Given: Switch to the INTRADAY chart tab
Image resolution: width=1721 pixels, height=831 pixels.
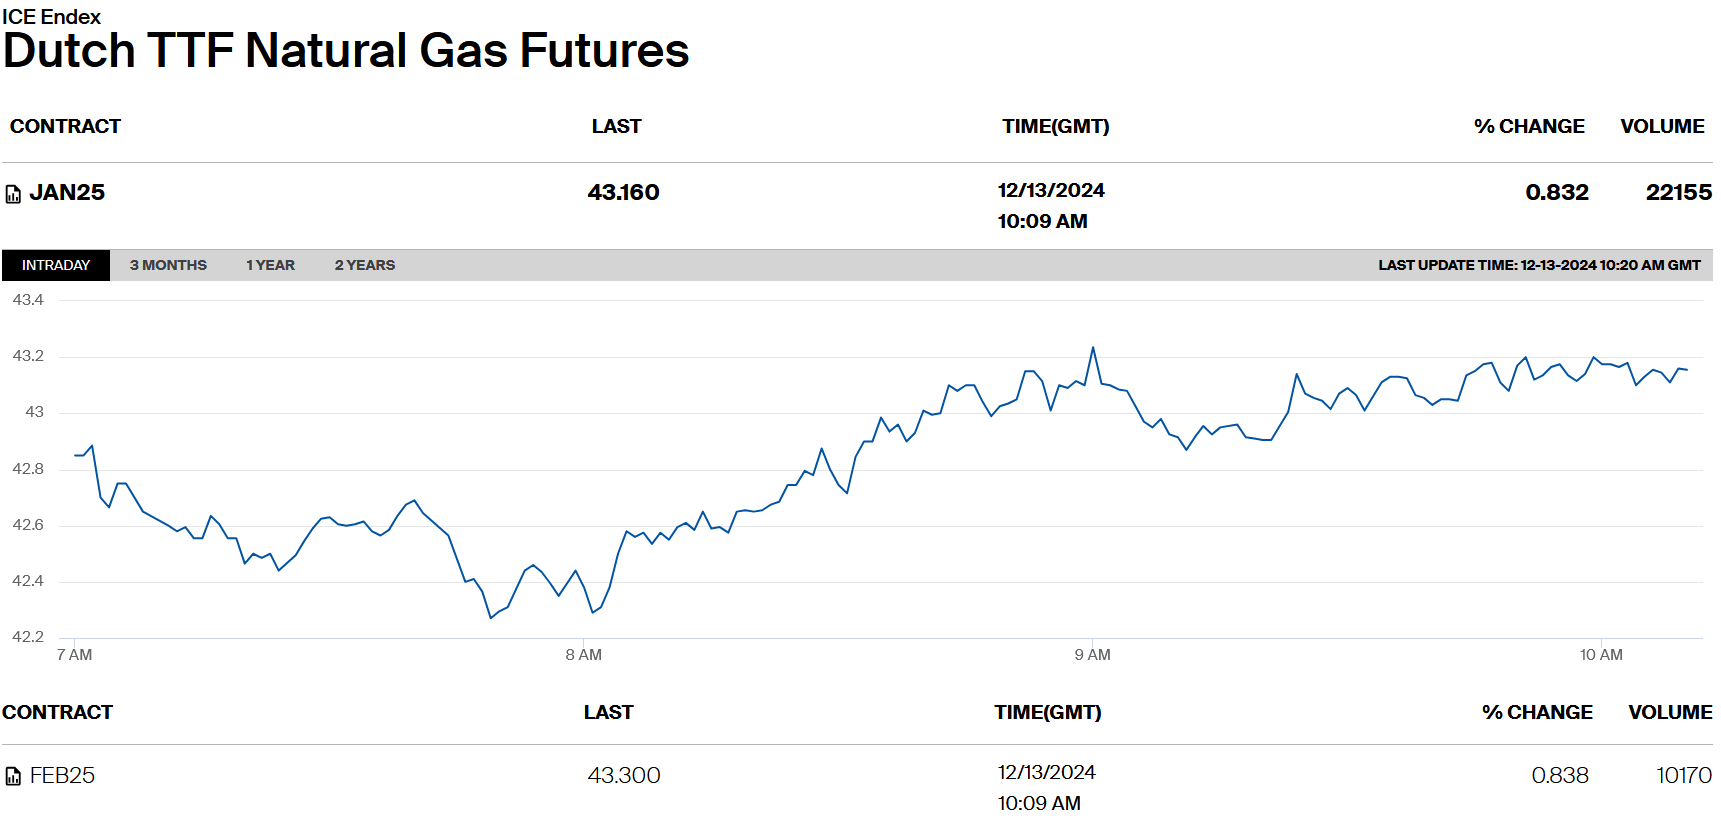Looking at the screenshot, I should (x=56, y=265).
